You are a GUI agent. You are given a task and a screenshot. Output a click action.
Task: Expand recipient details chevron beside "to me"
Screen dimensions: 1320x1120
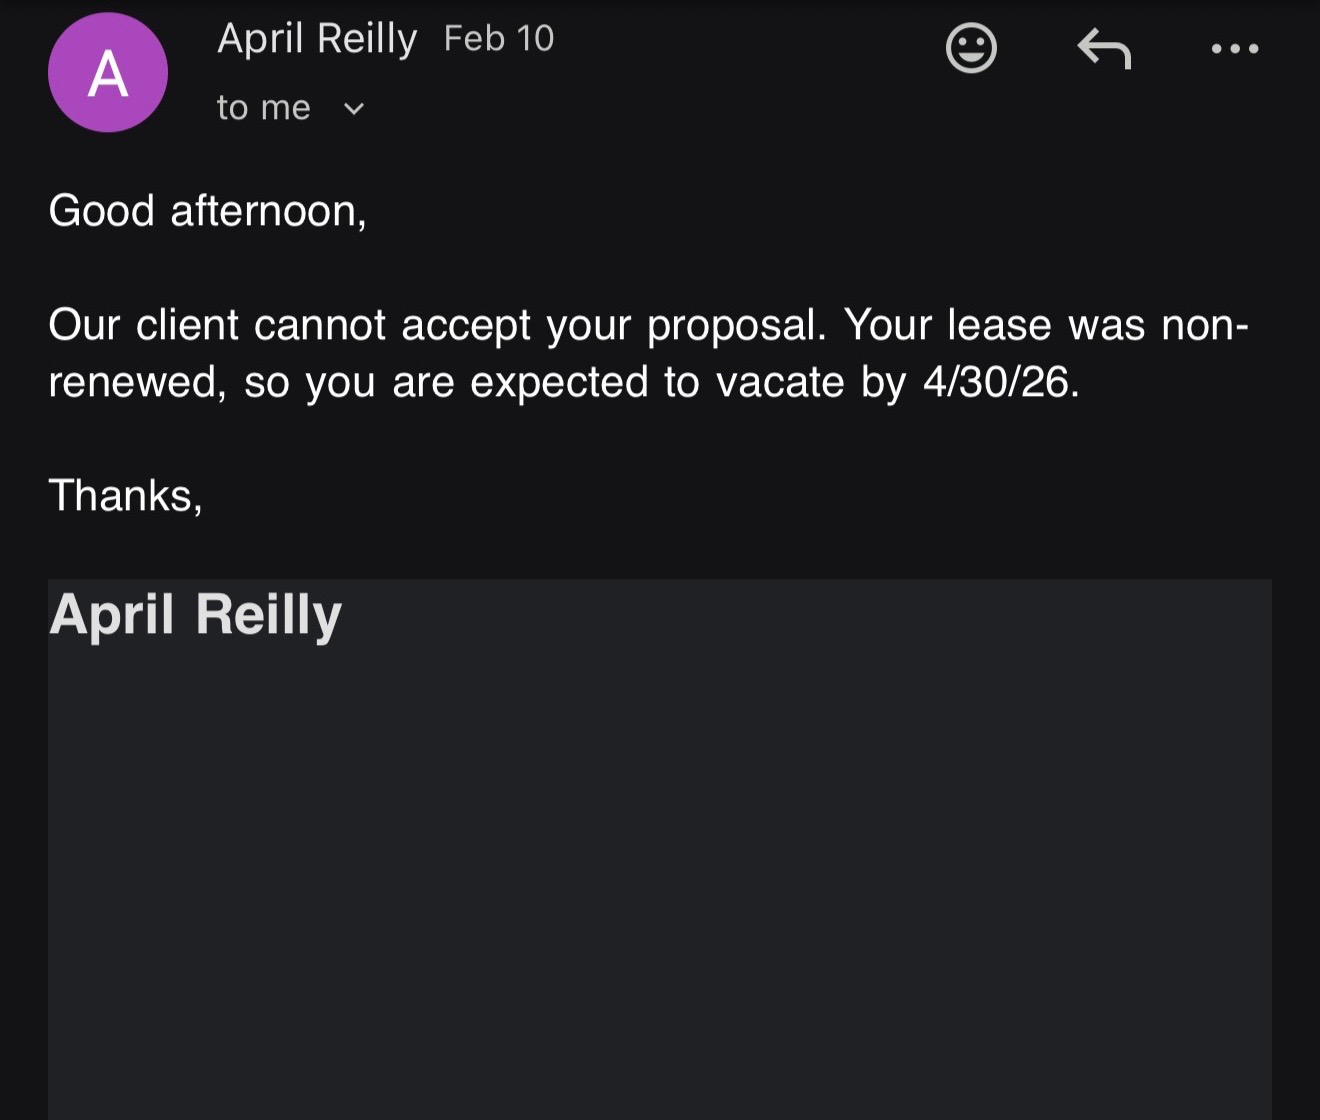(354, 108)
